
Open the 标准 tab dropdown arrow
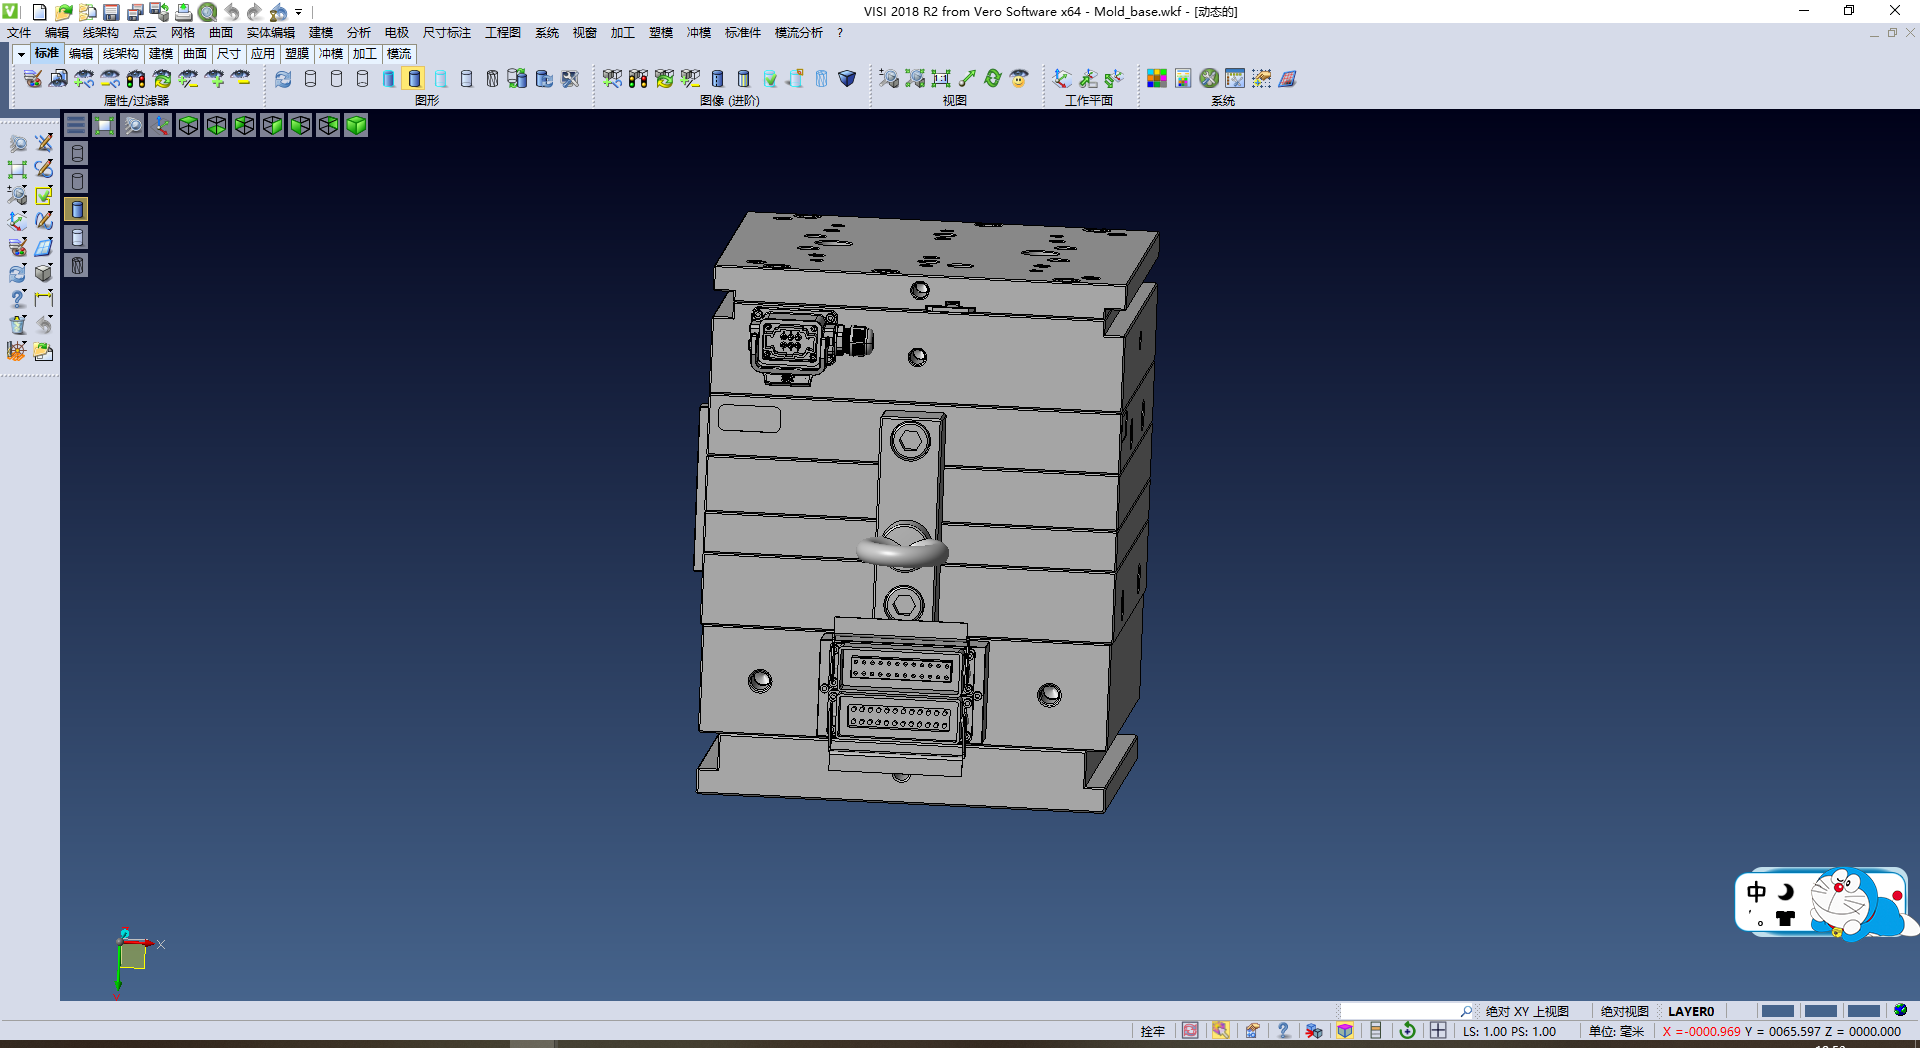(21, 53)
